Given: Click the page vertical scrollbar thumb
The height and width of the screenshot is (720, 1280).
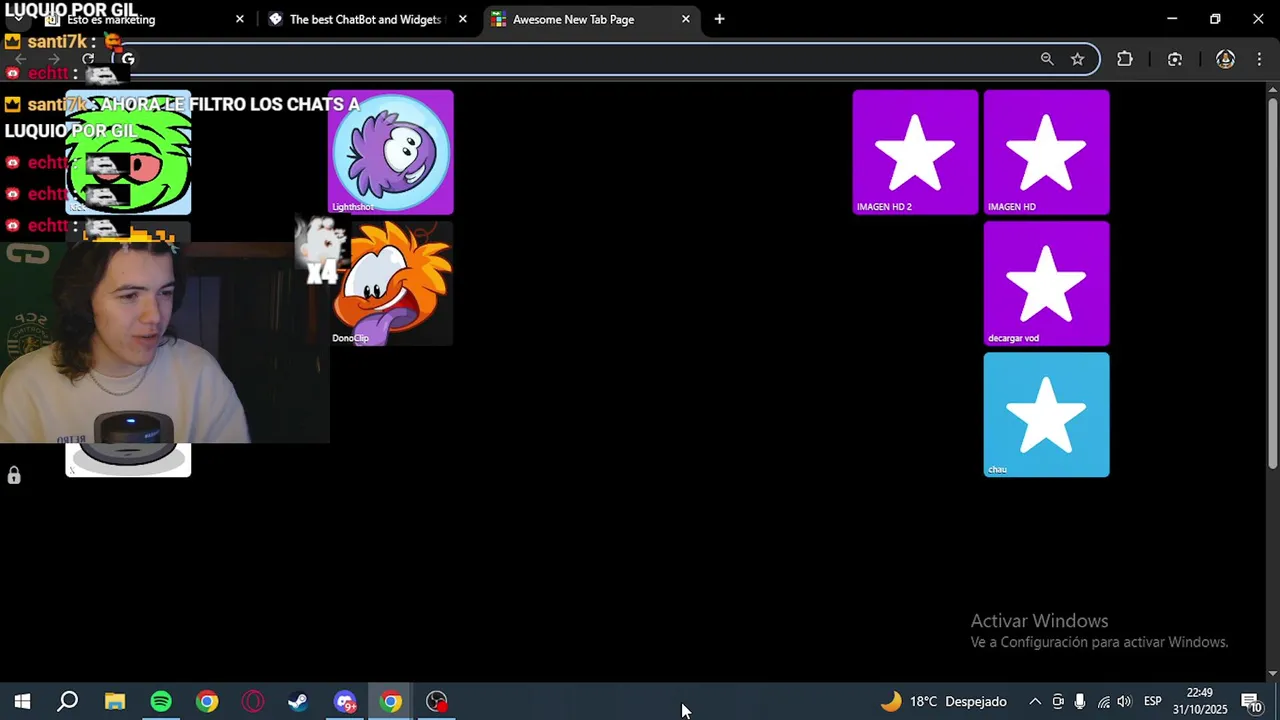Looking at the screenshot, I should tap(1273, 282).
